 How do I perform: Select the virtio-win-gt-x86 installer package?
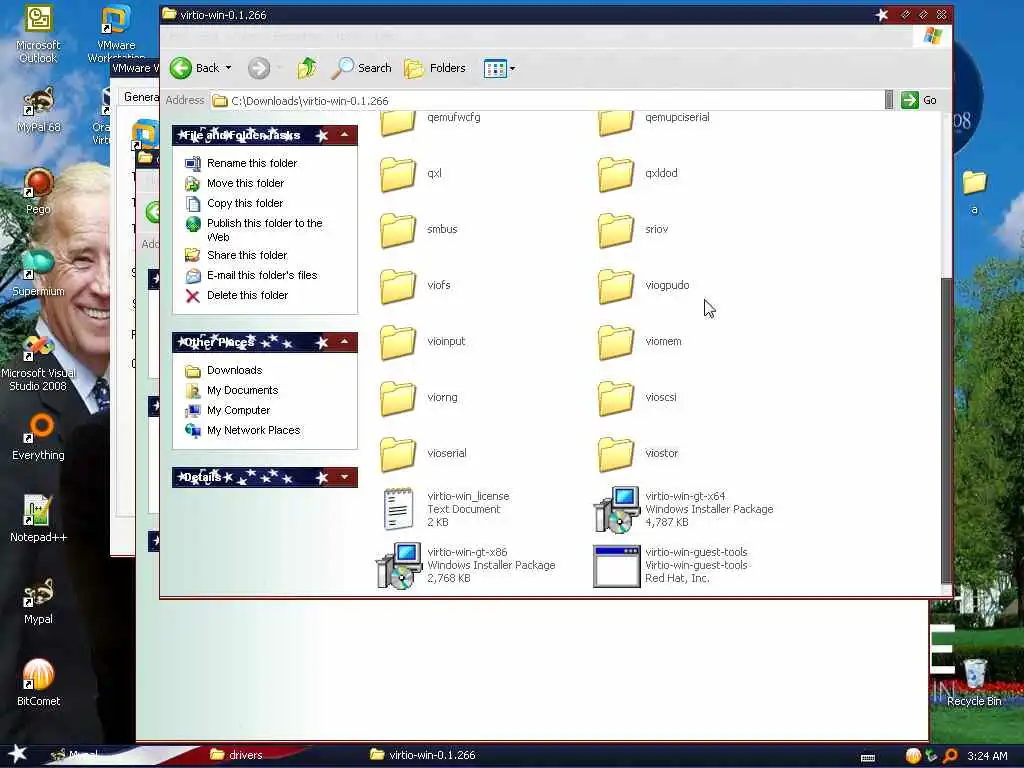tap(466, 565)
